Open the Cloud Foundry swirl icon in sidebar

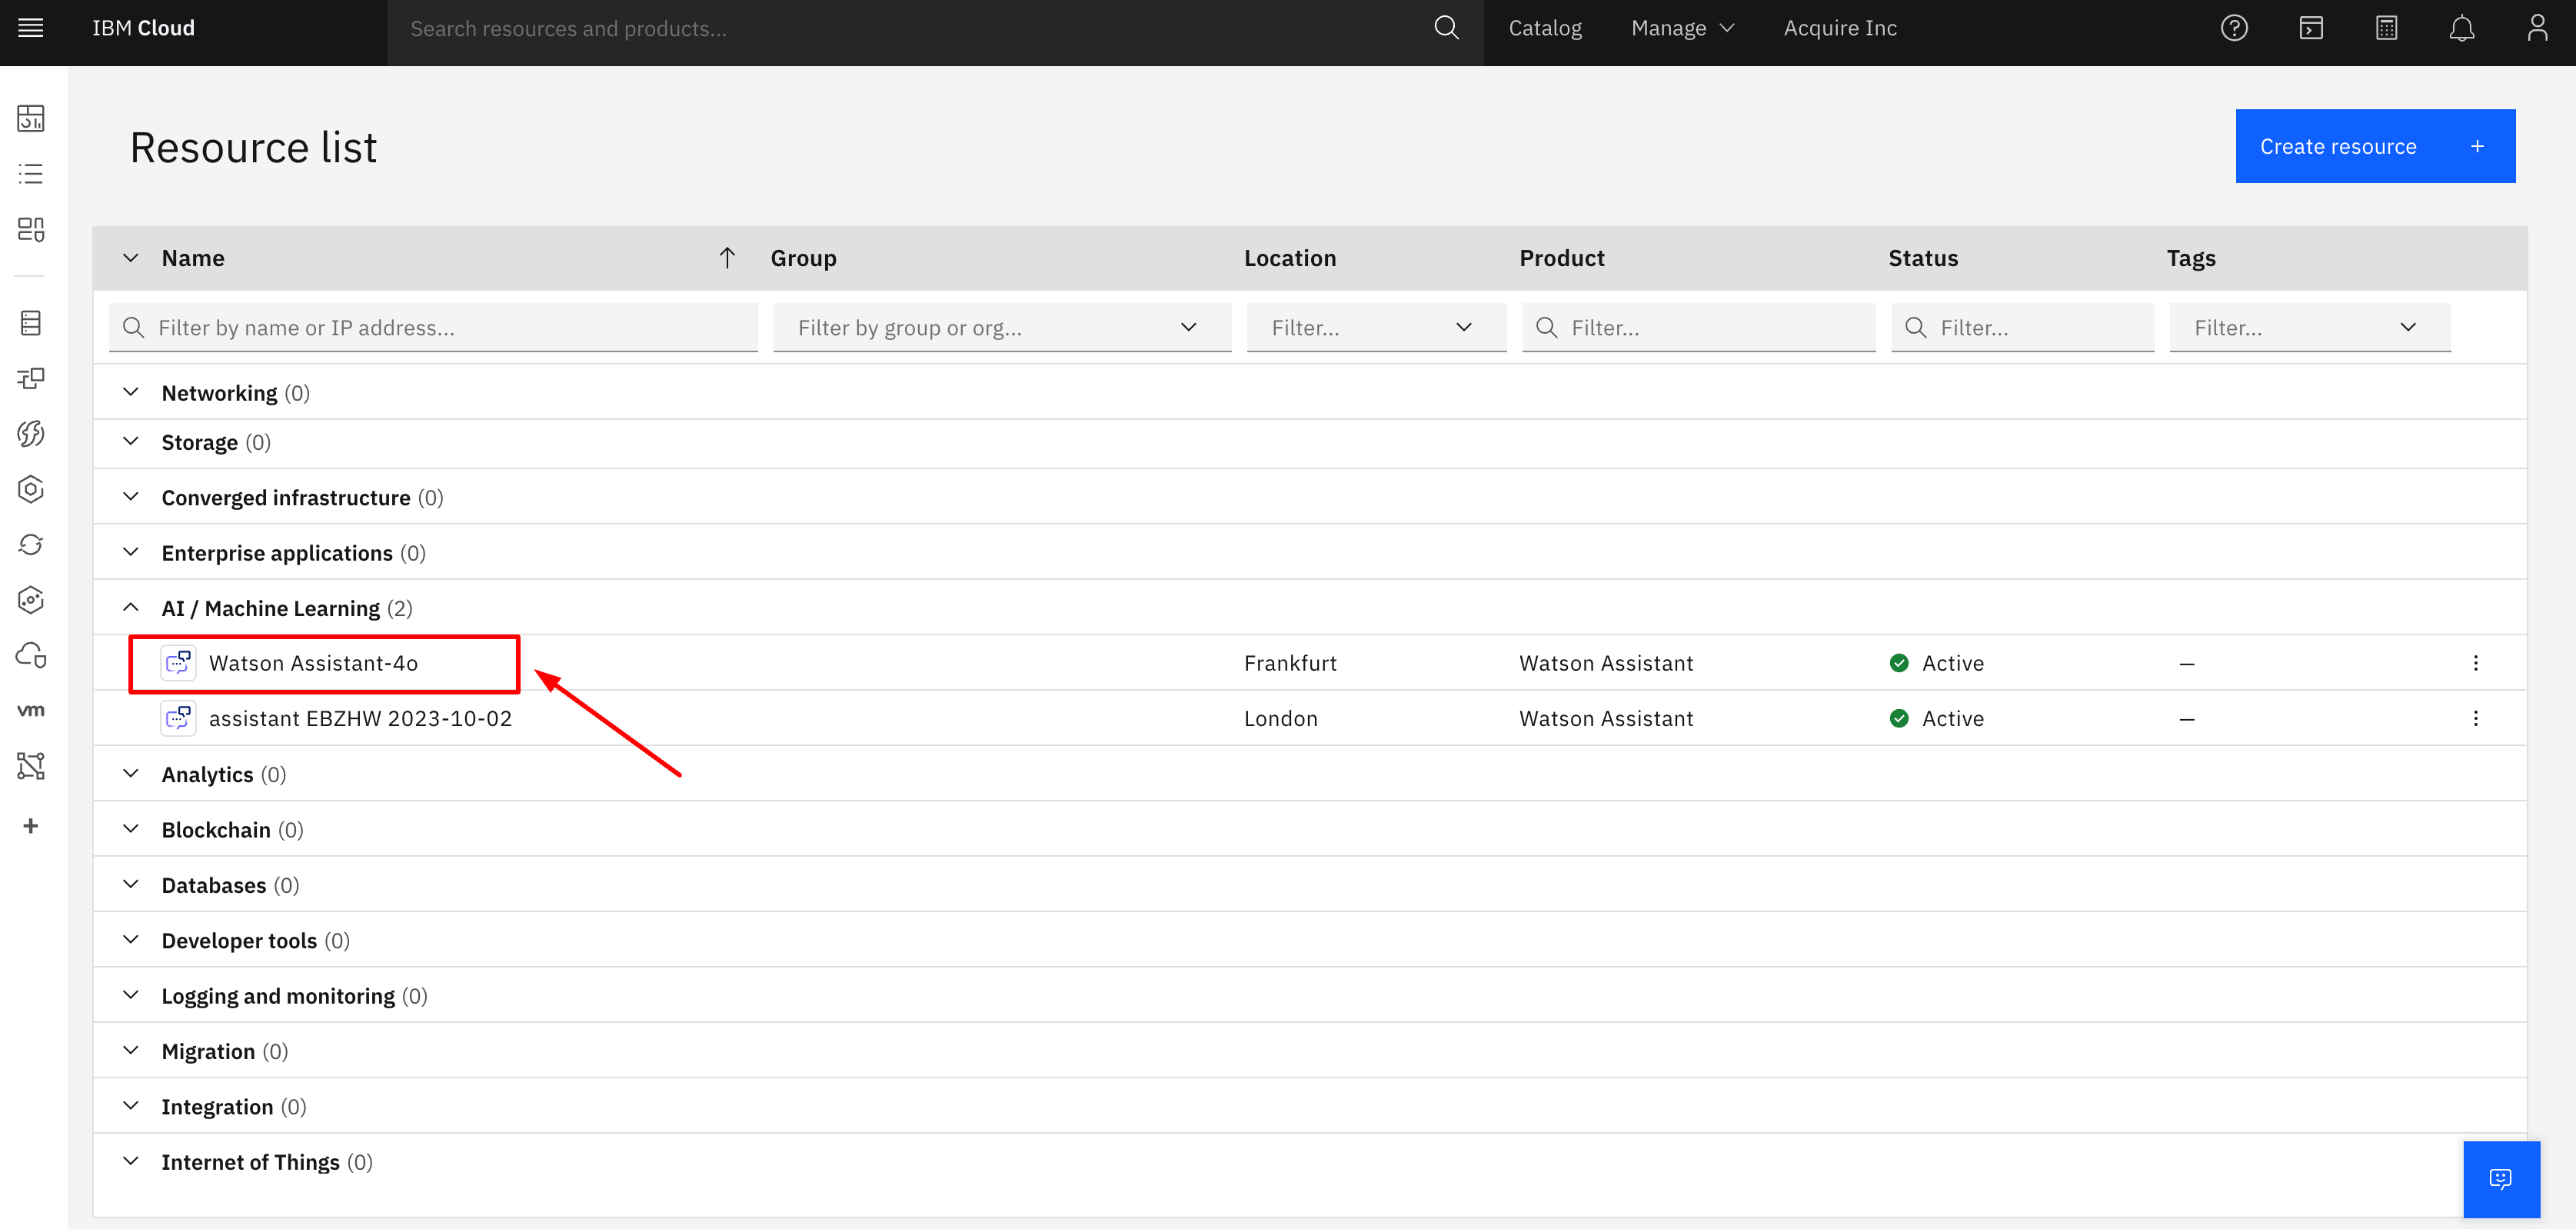coord(31,433)
